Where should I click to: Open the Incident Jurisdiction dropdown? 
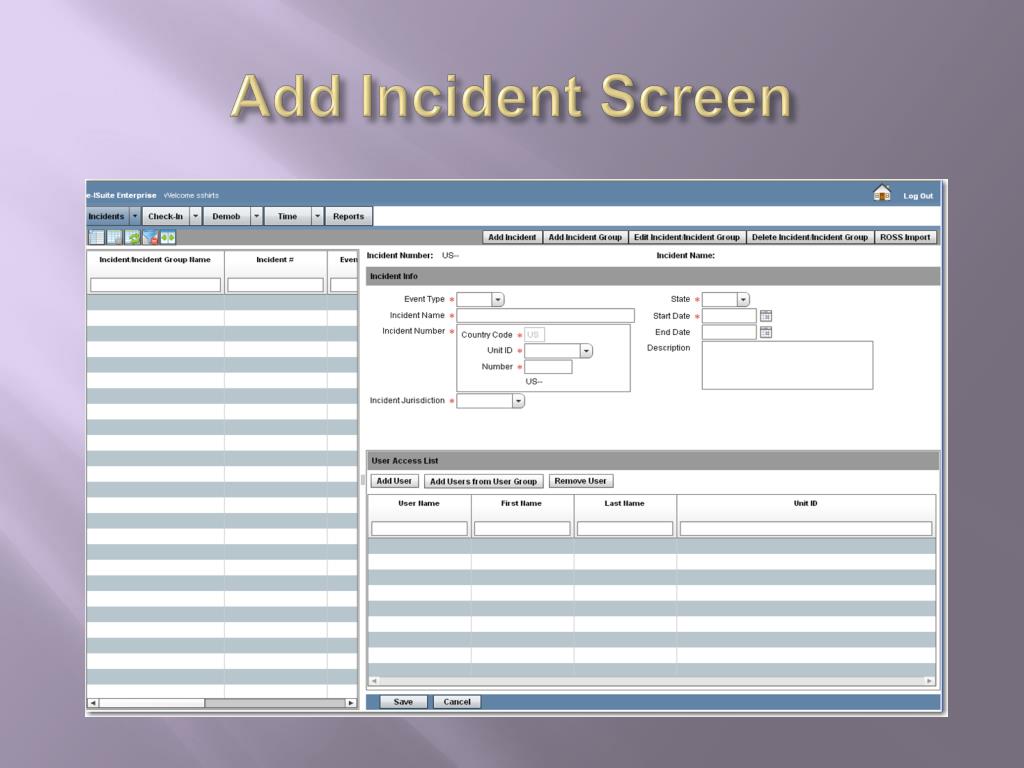tap(518, 401)
